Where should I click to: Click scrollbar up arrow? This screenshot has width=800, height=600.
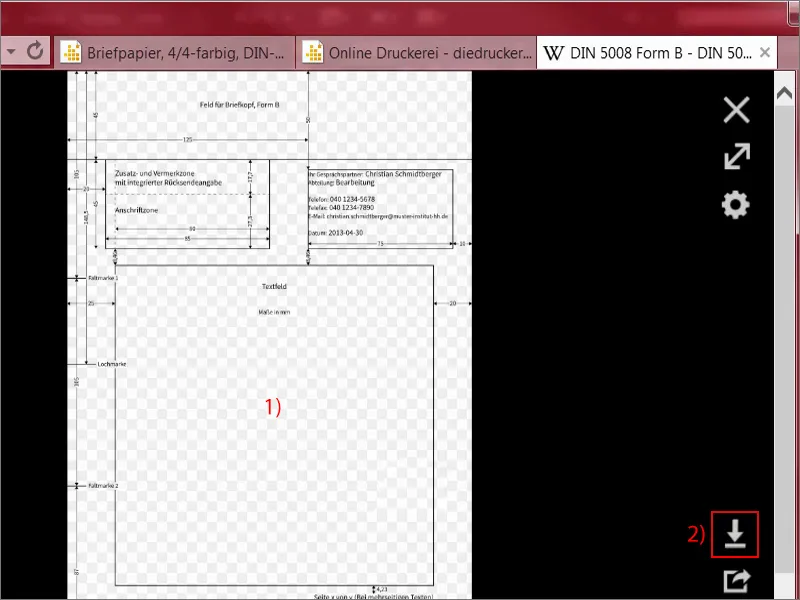click(x=784, y=93)
